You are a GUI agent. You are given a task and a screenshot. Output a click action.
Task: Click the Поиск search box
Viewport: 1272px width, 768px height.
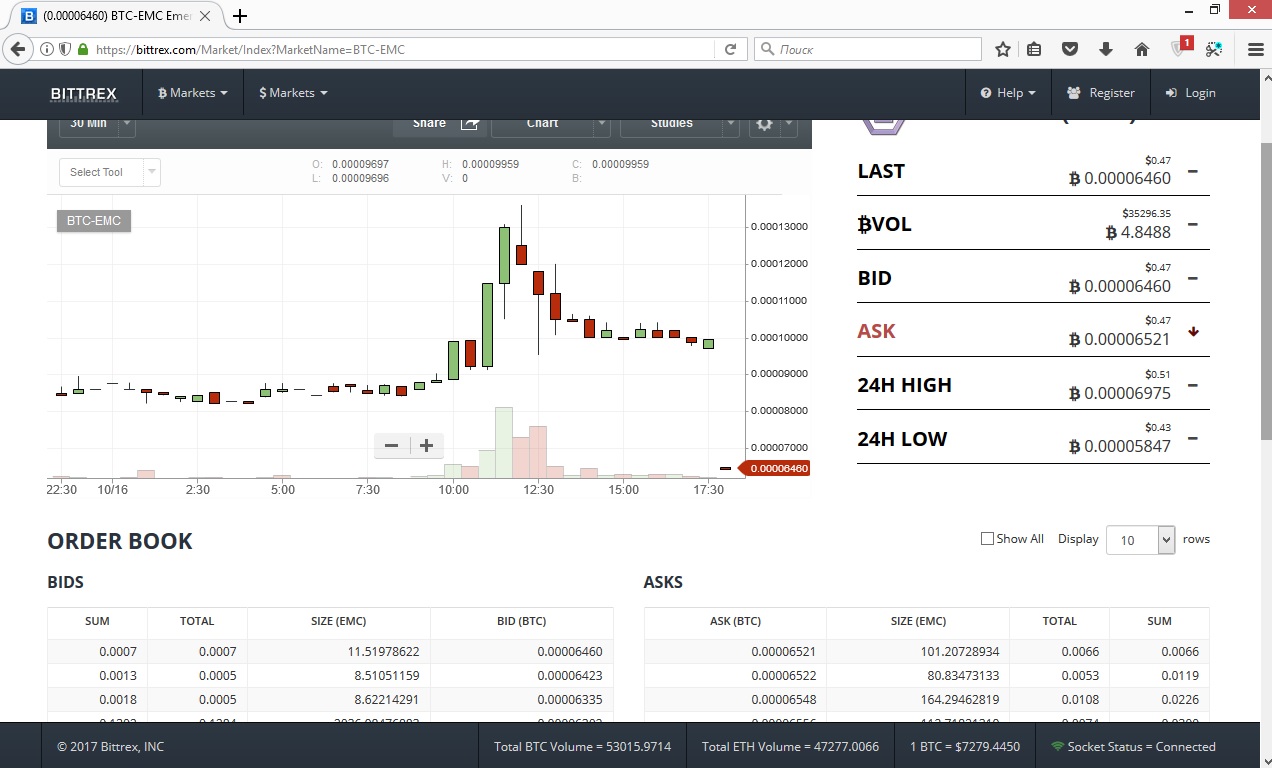(868, 49)
